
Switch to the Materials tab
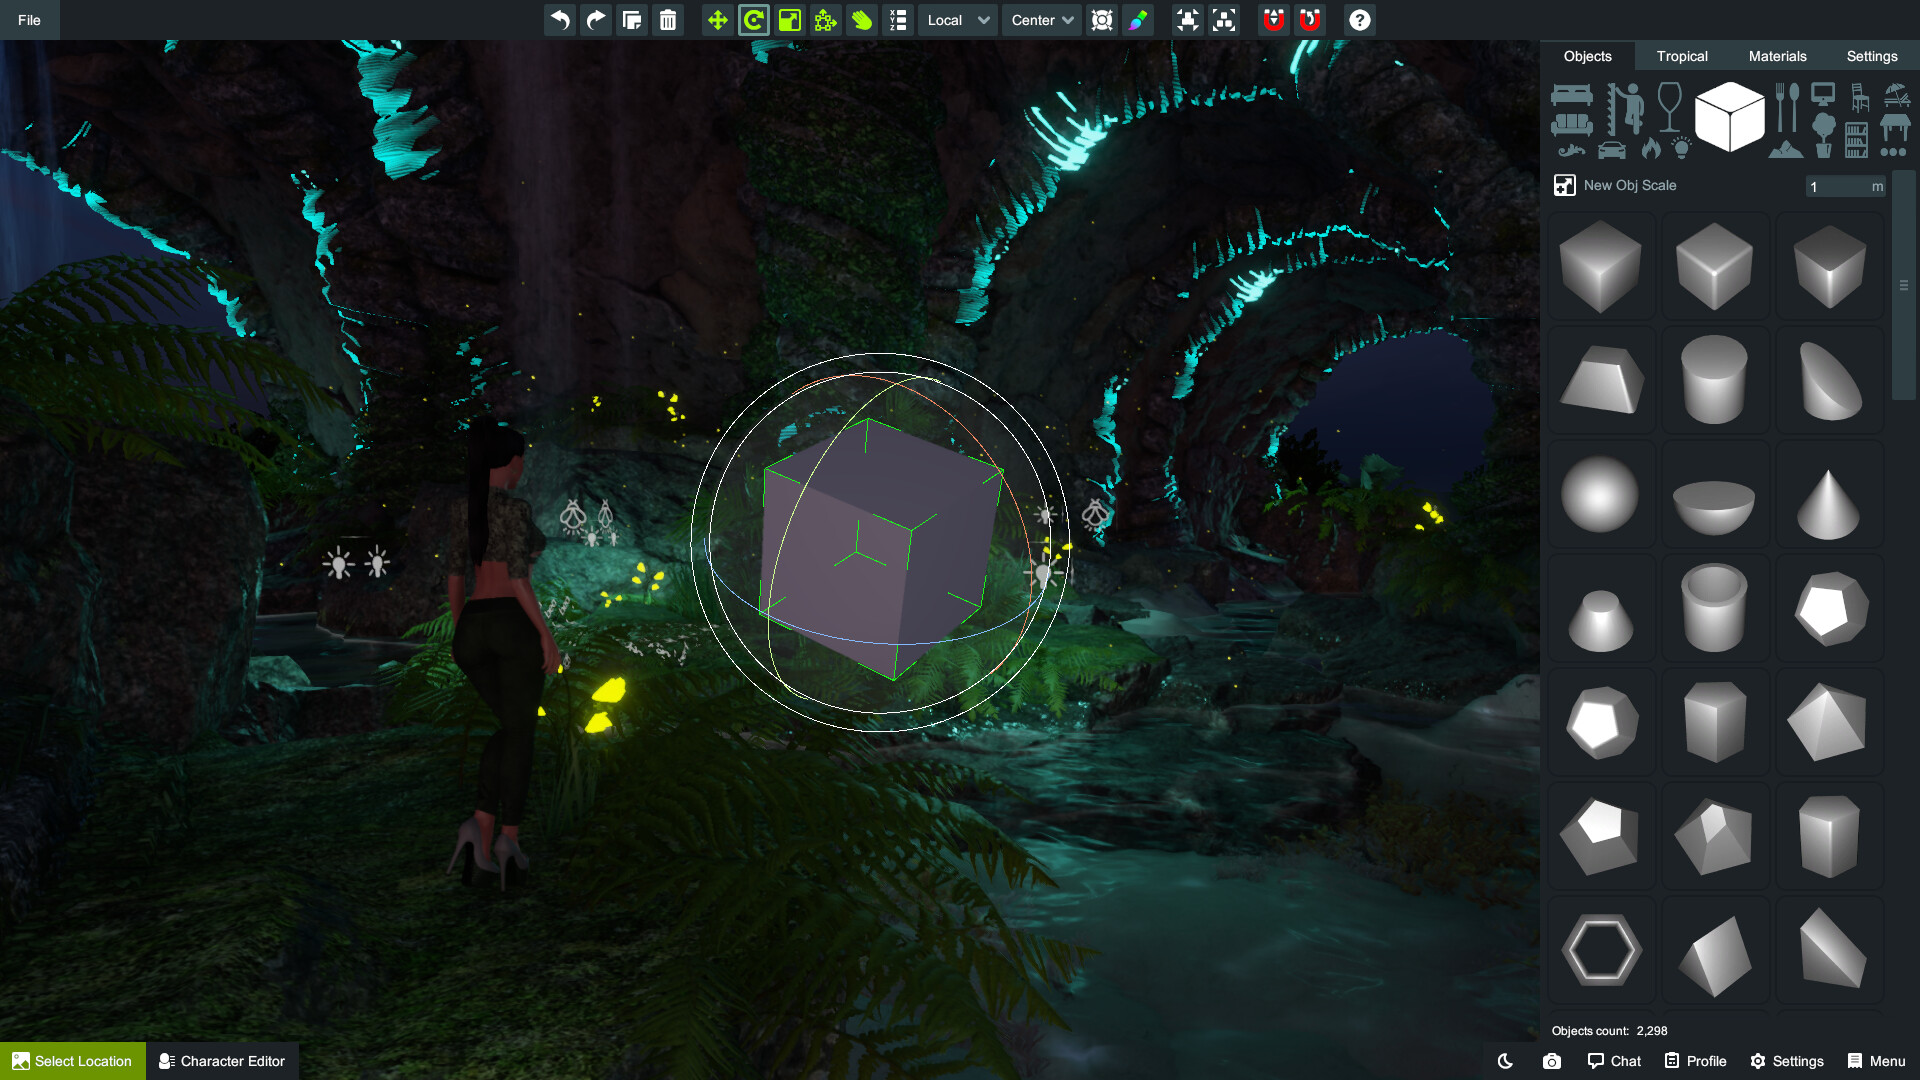[1777, 56]
